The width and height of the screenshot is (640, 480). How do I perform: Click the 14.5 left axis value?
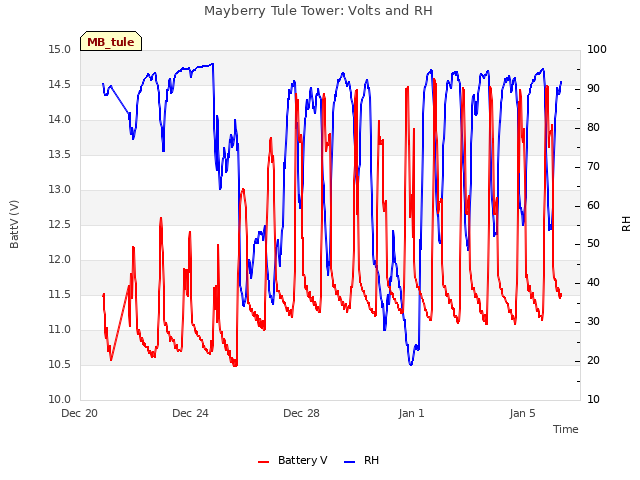(60, 85)
